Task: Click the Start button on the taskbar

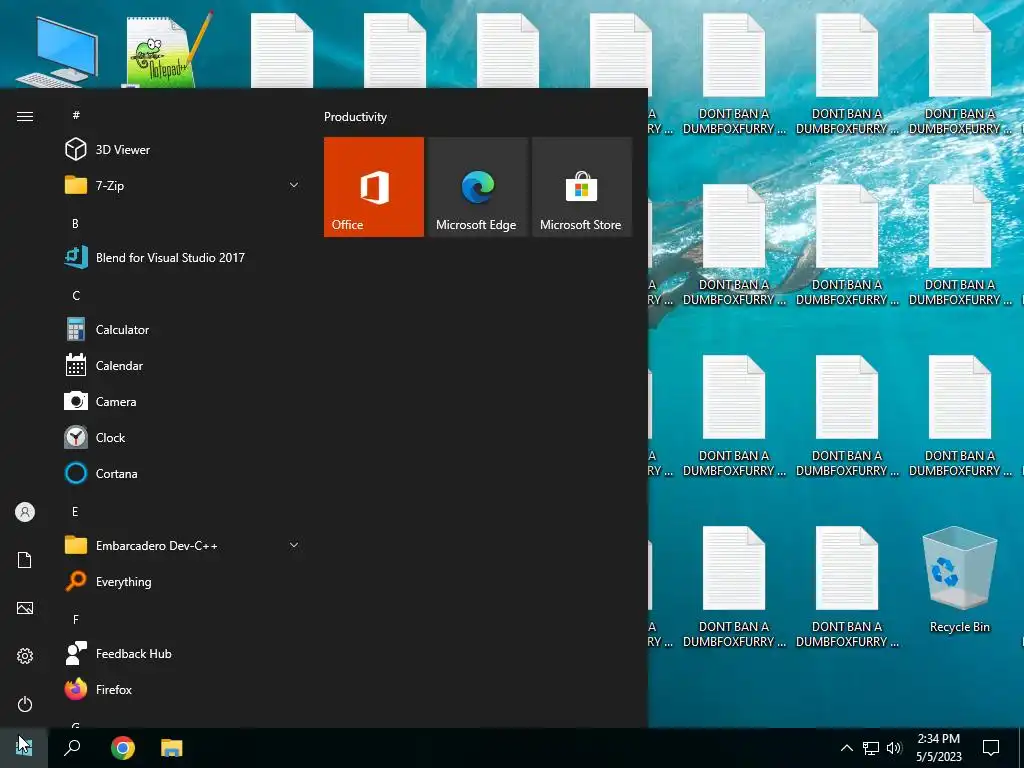Action: [24, 748]
